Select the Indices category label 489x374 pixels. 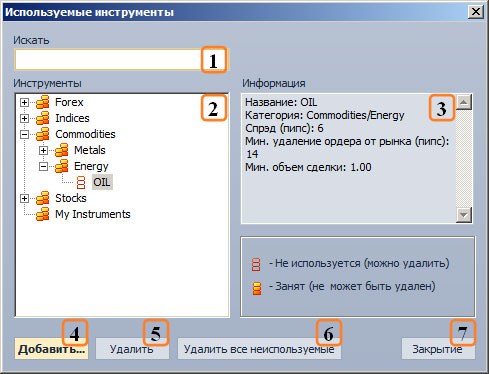pos(72,118)
